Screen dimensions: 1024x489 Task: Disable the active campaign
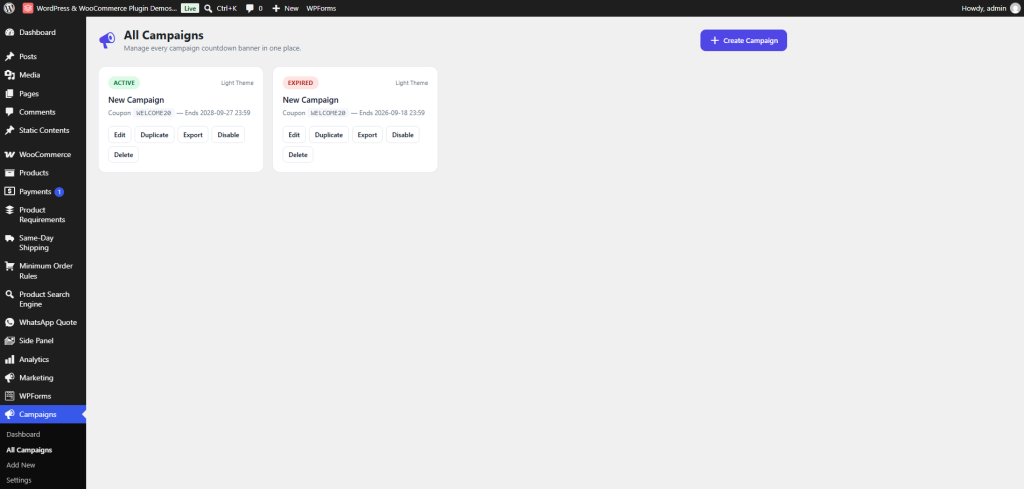point(228,135)
